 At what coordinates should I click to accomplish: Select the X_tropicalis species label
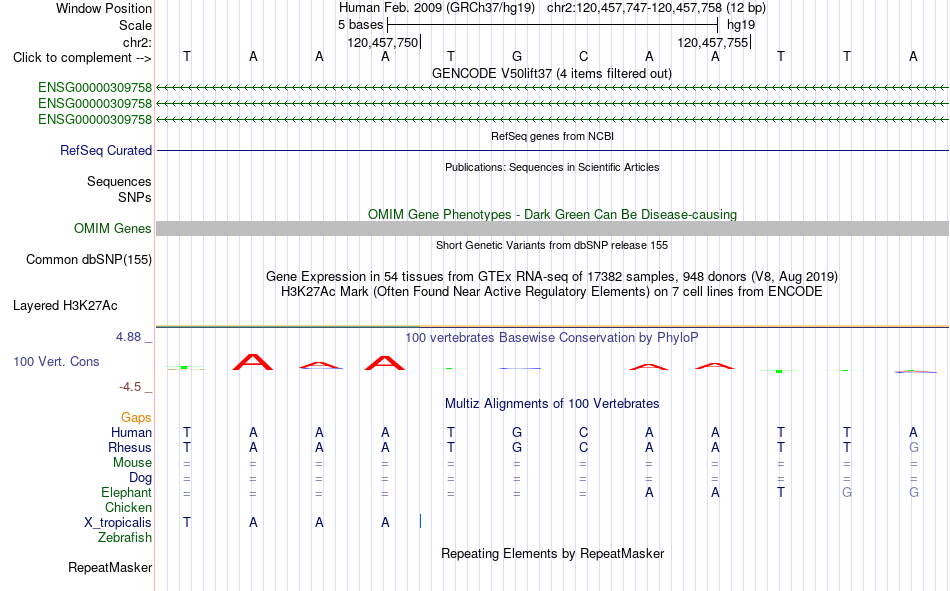point(118,523)
